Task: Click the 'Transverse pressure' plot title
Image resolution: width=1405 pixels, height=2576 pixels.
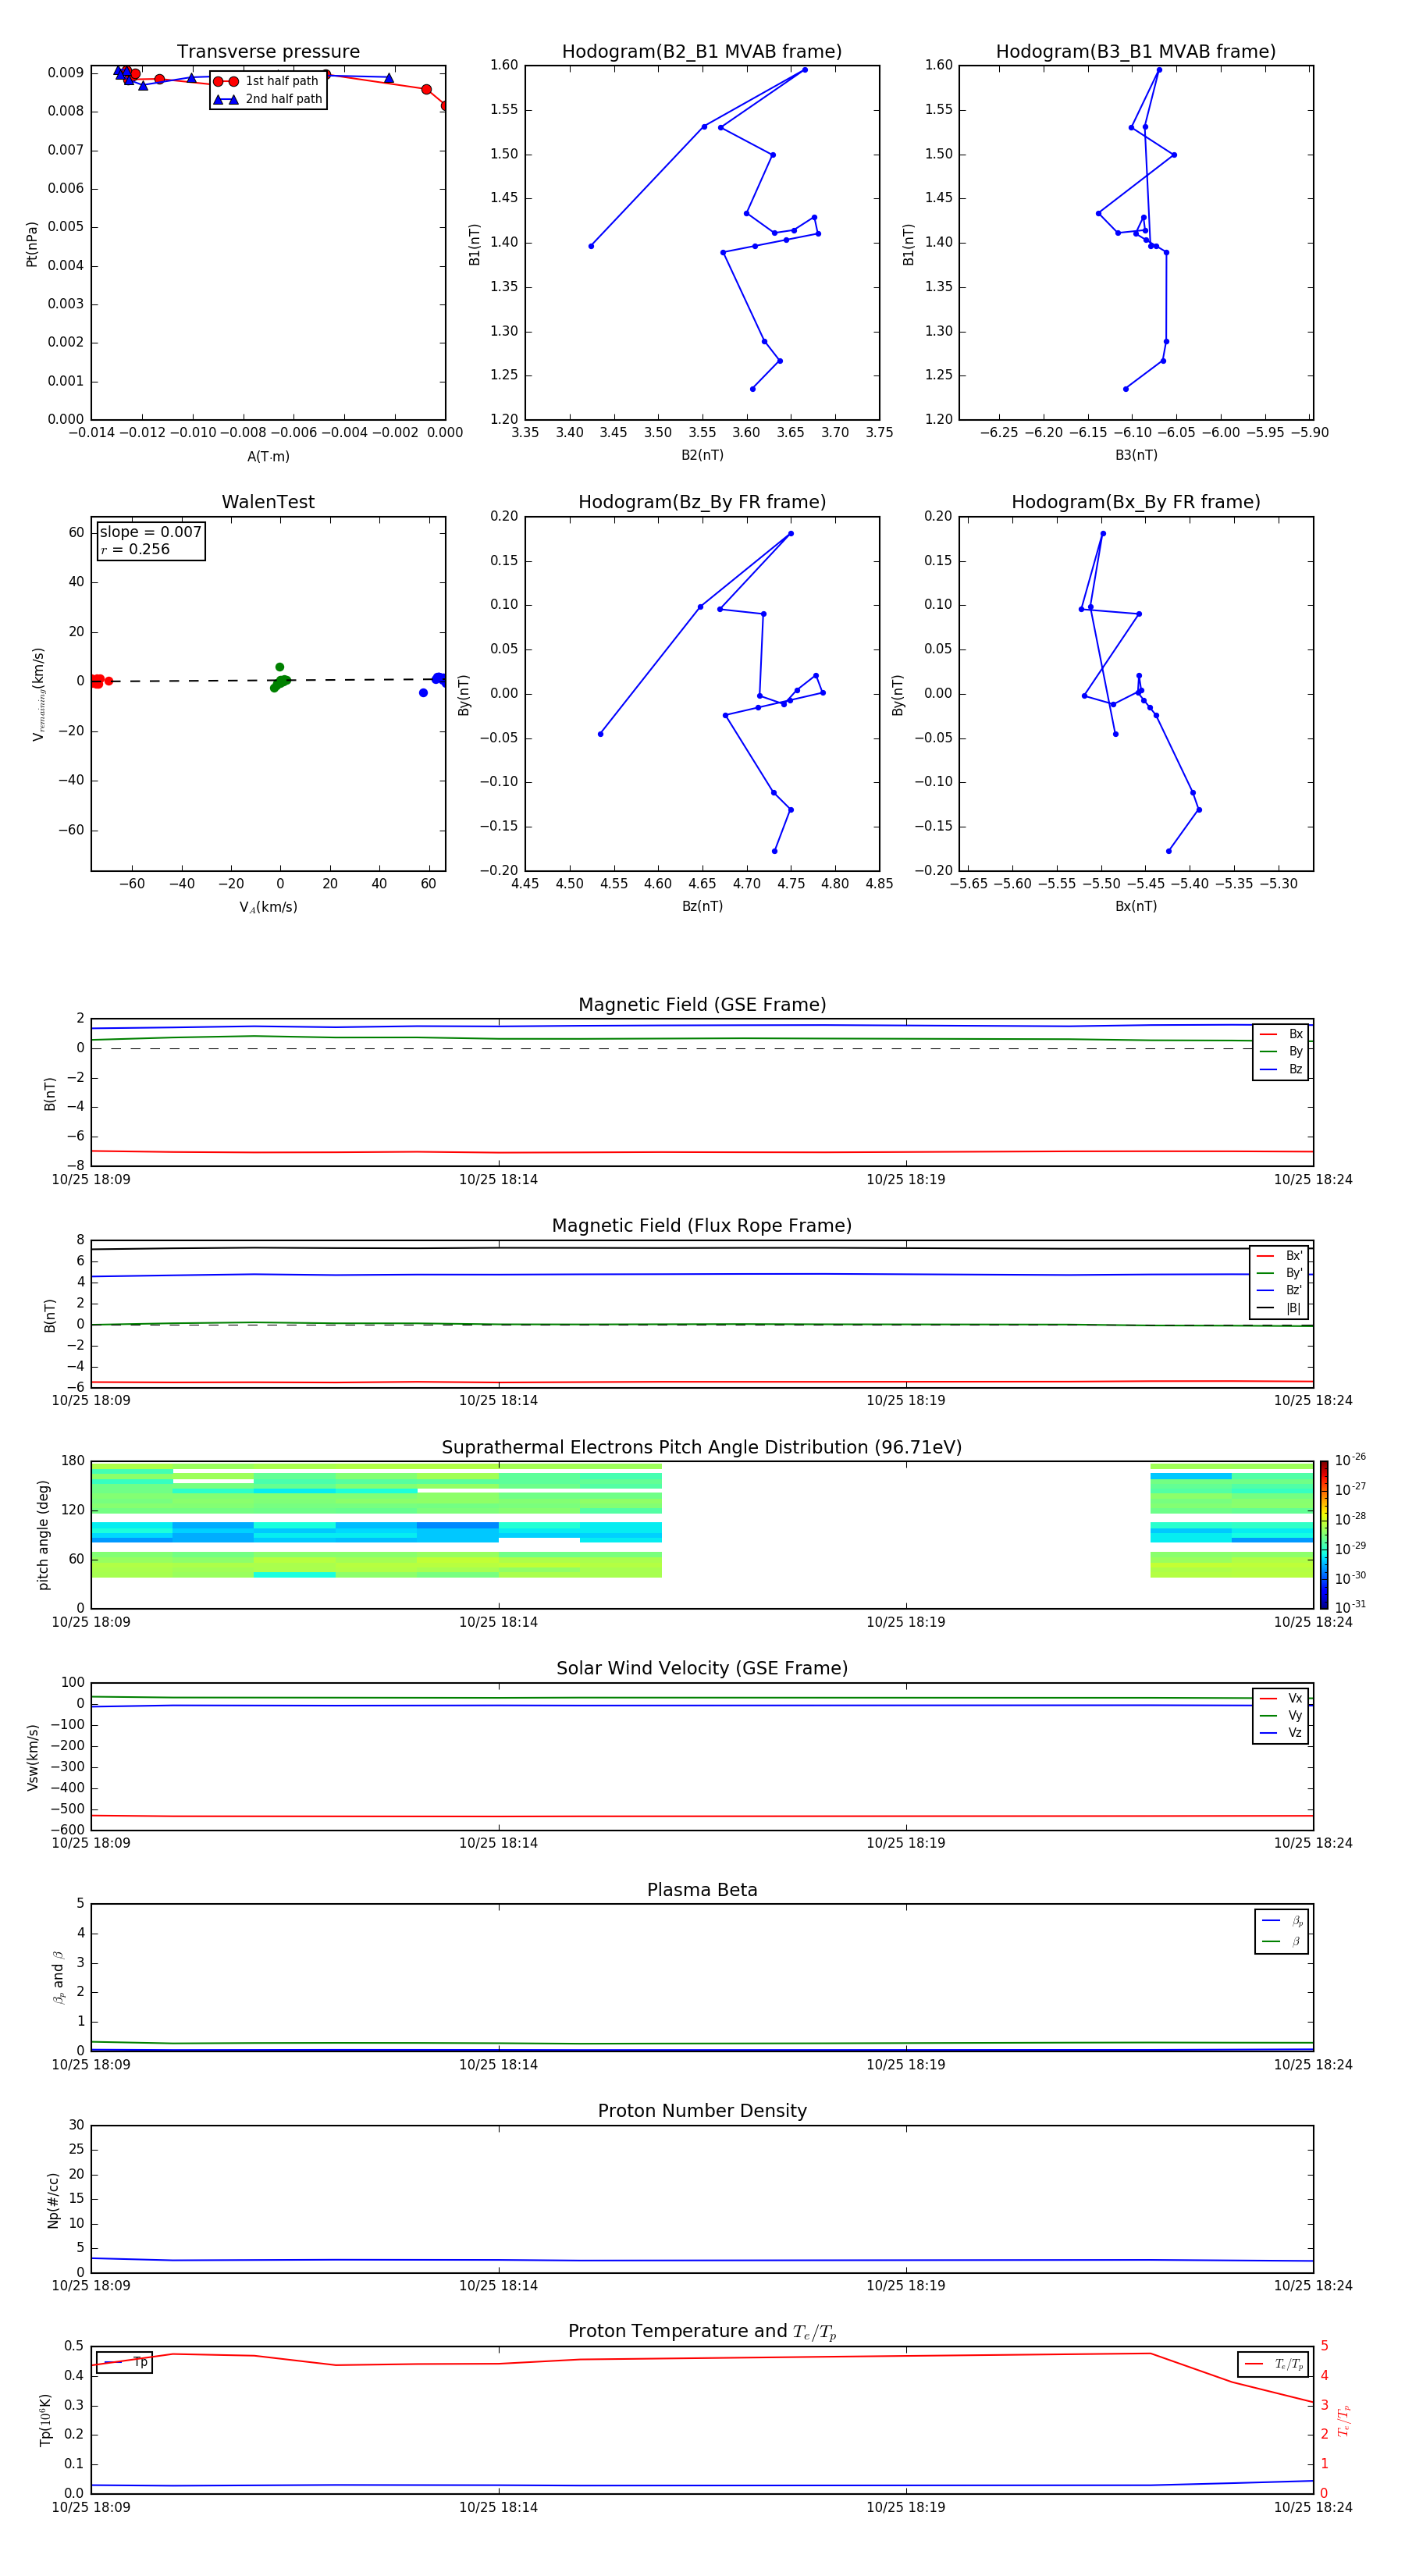Action: point(268,52)
